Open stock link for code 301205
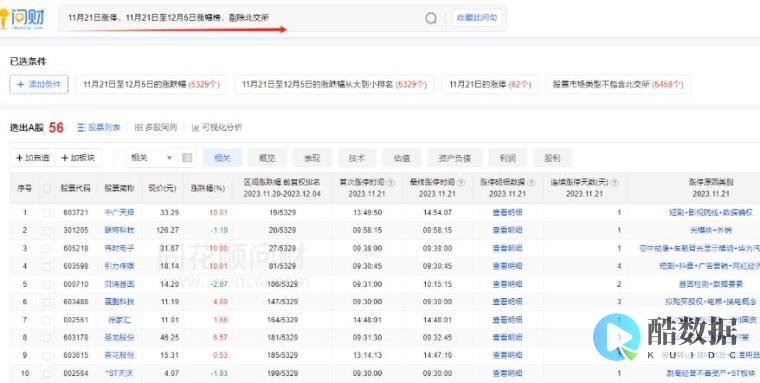 point(119,230)
